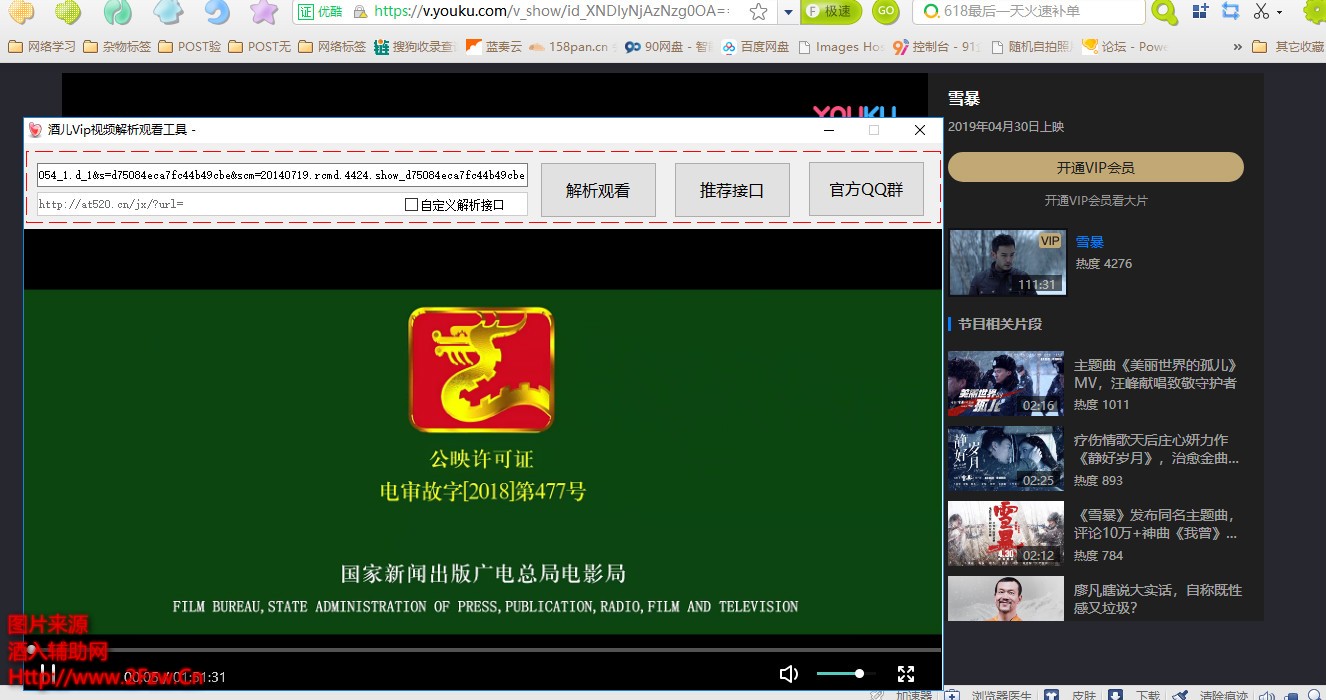Open the browser extensions grid icon
1326x700 pixels.
click(1201, 12)
